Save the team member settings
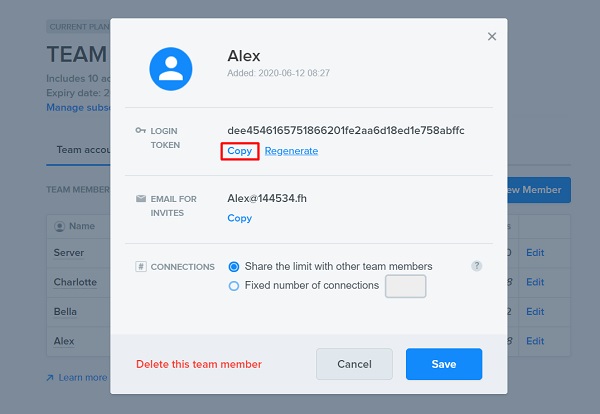Screen dimensions: 600x414 coord(444,364)
